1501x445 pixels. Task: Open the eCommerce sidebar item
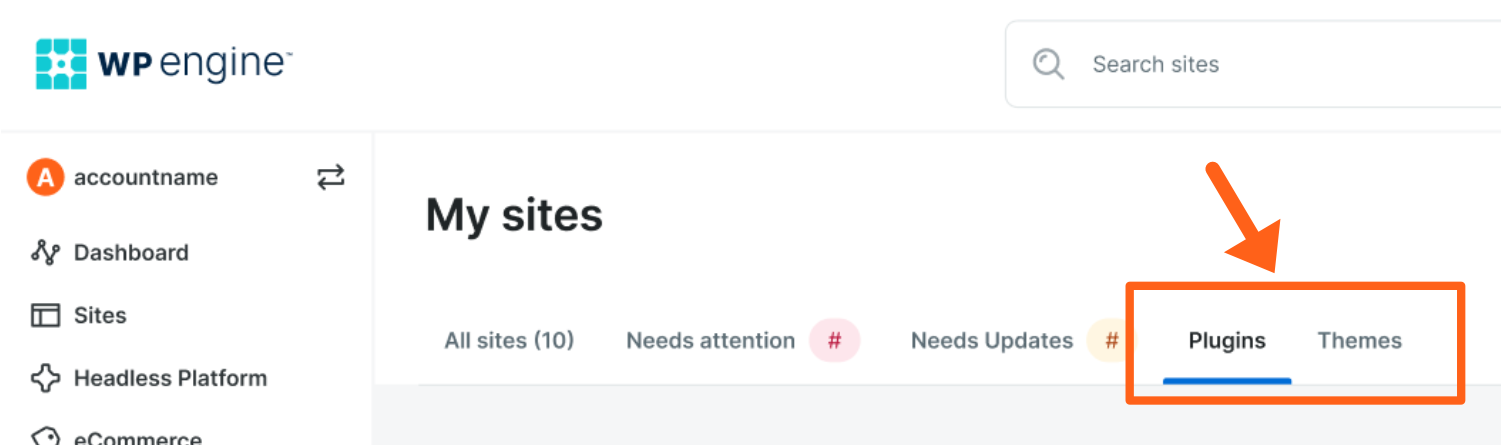coord(137,439)
